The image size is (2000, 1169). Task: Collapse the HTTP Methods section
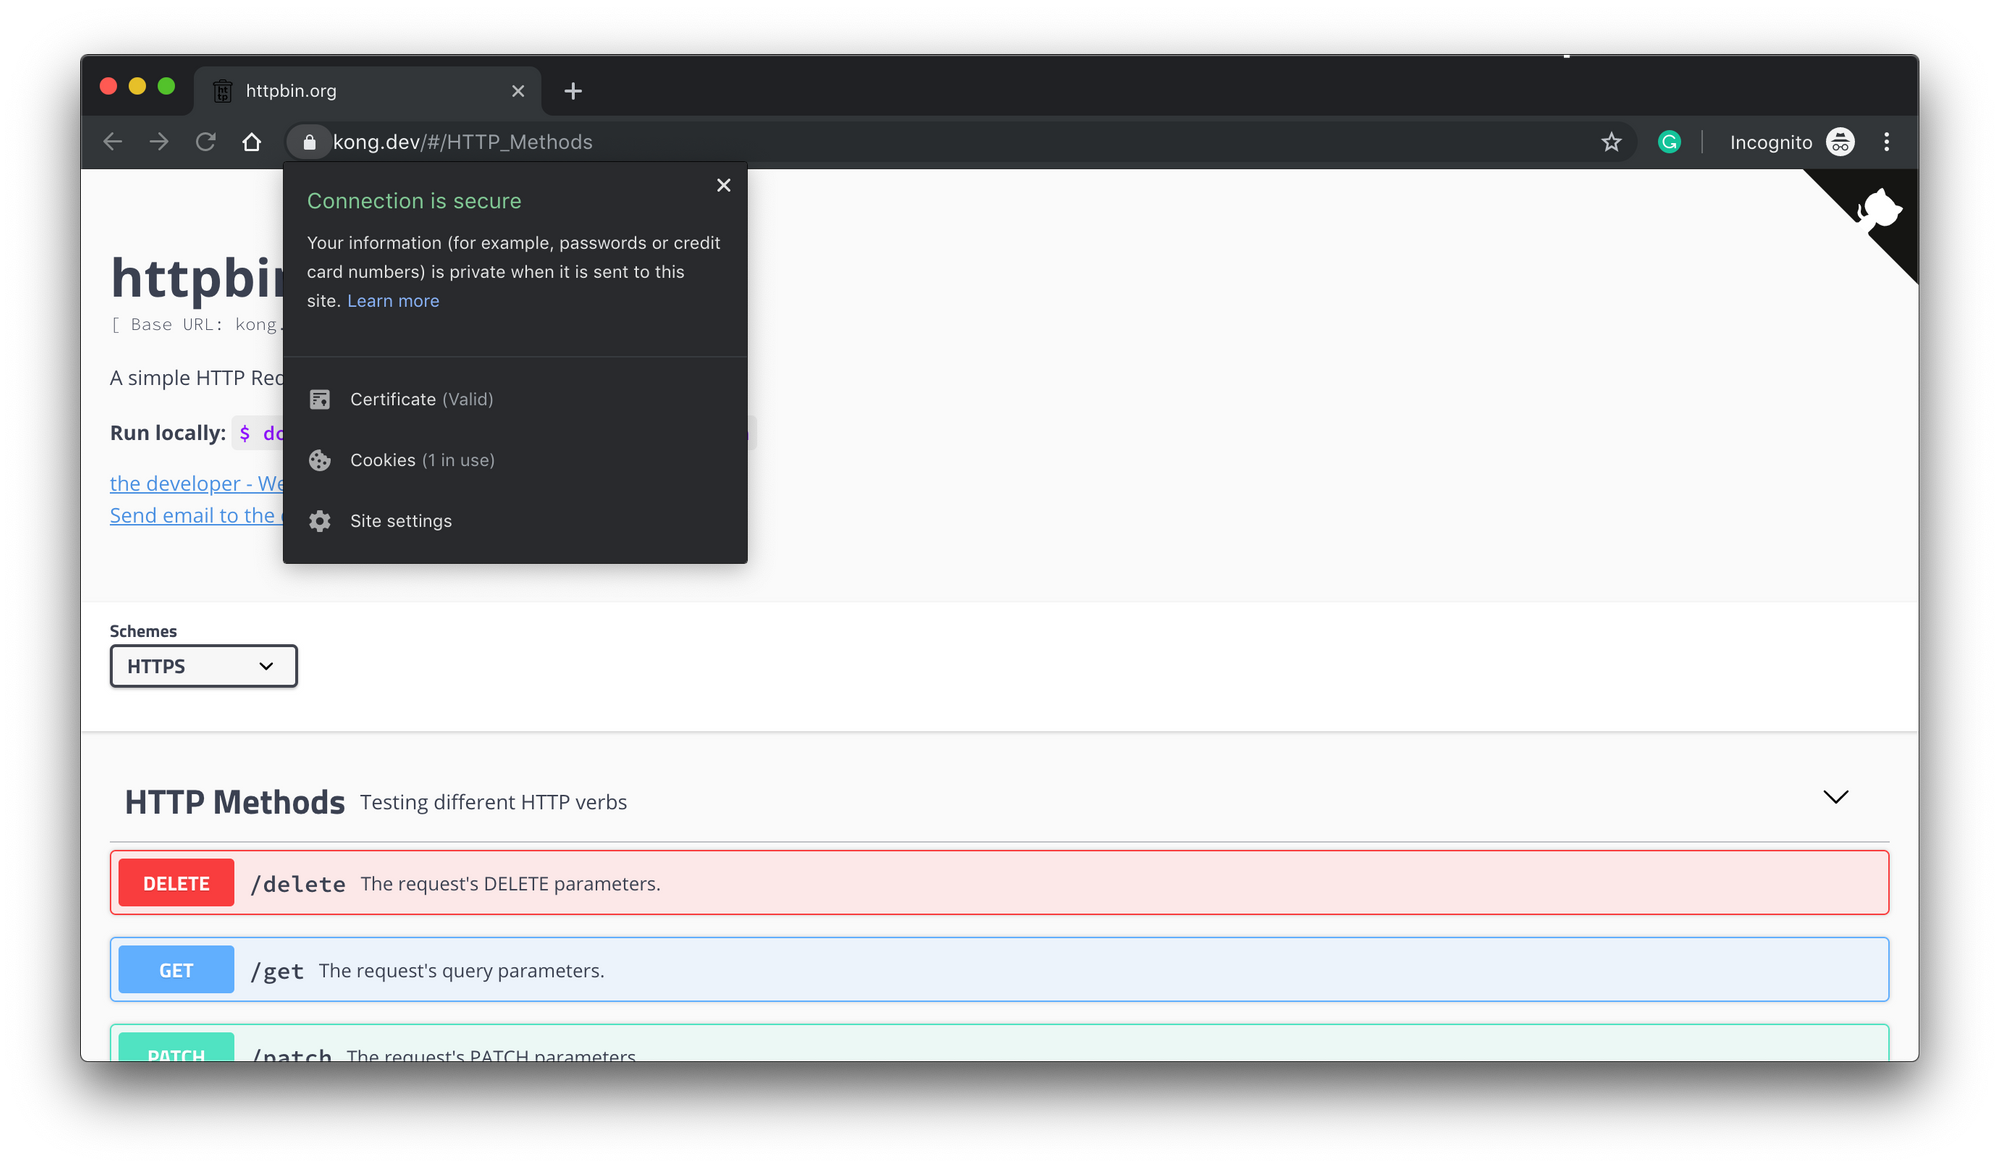click(x=1835, y=797)
